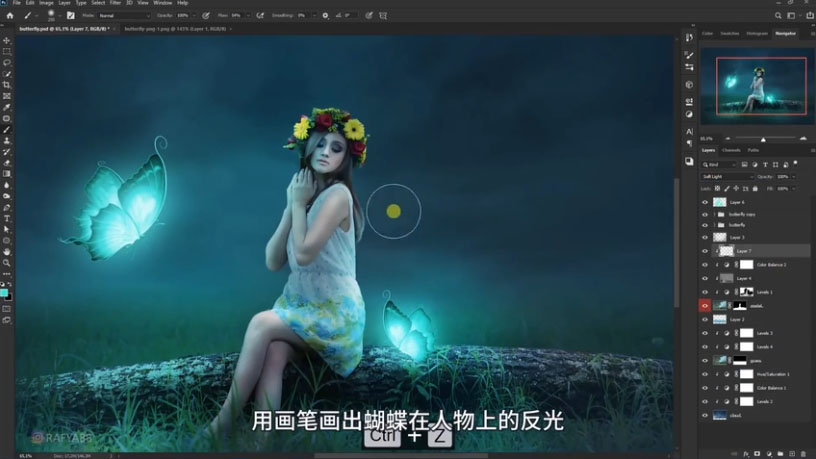Hide Hue/Saturation 1 layer

coord(705,374)
